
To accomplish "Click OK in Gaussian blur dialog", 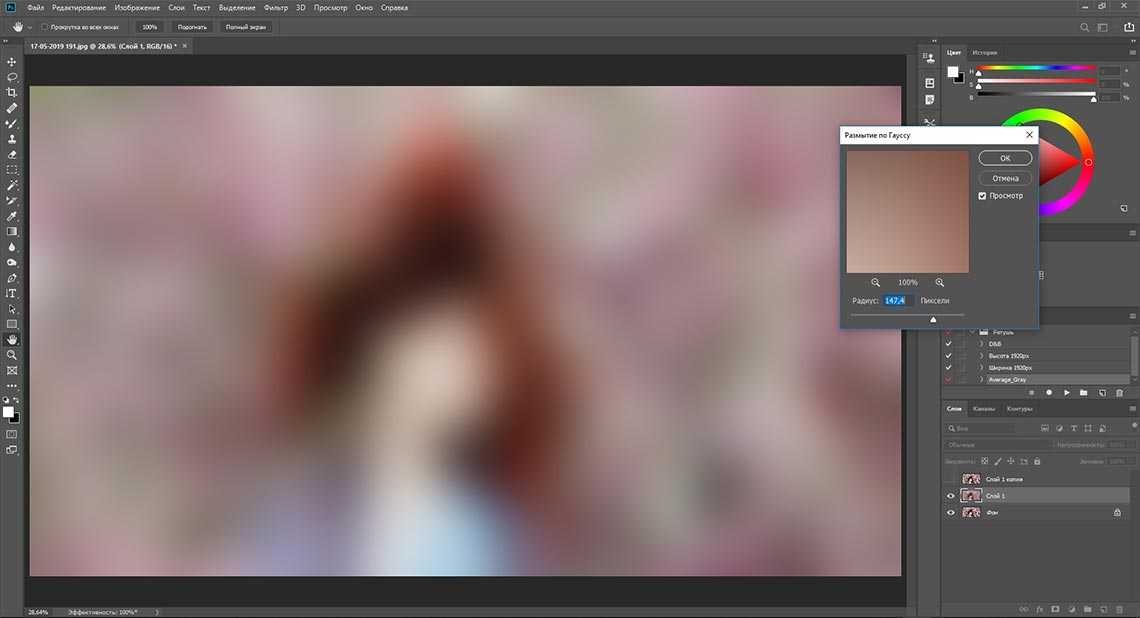I will click(1005, 158).
